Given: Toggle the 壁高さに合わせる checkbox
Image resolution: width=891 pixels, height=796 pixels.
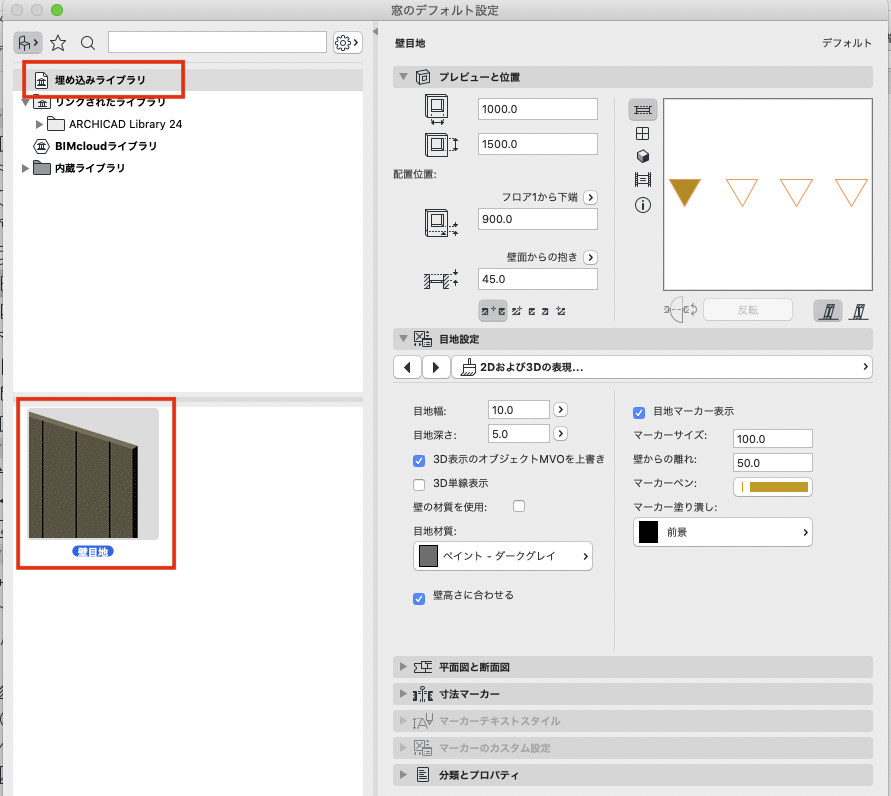Looking at the screenshot, I should pos(419,598).
